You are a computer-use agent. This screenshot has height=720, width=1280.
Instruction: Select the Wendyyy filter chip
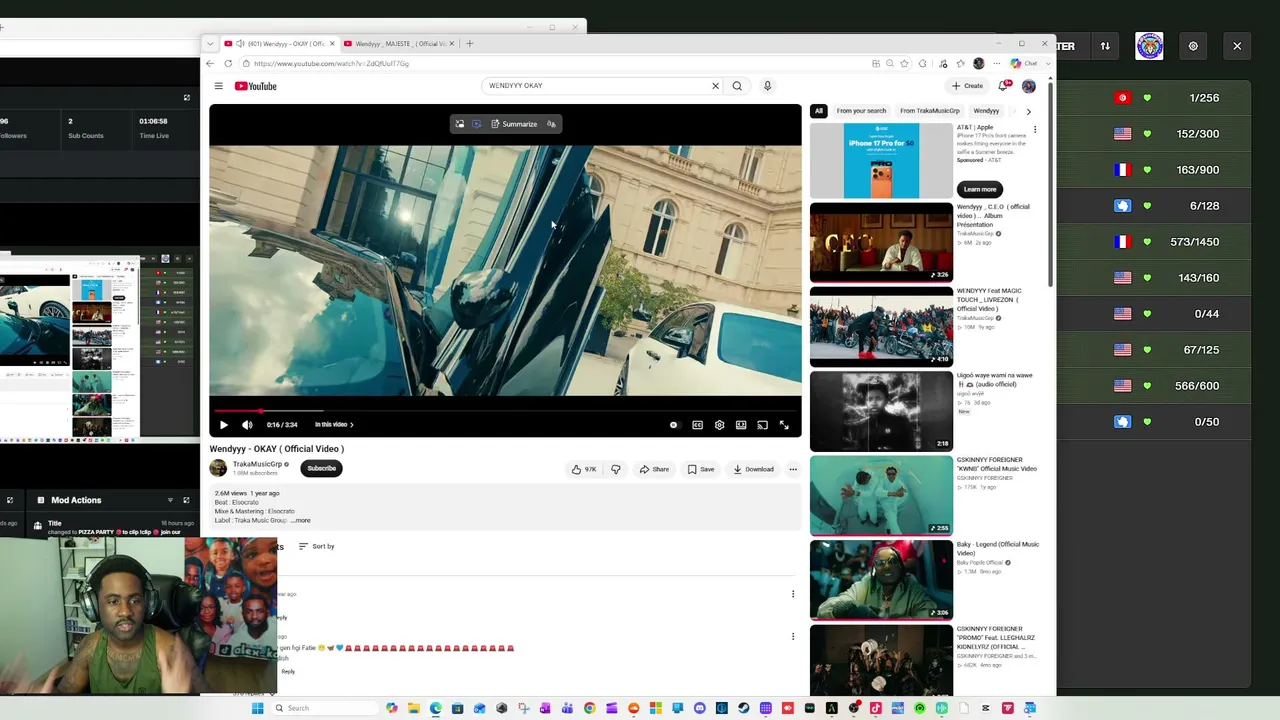(986, 111)
